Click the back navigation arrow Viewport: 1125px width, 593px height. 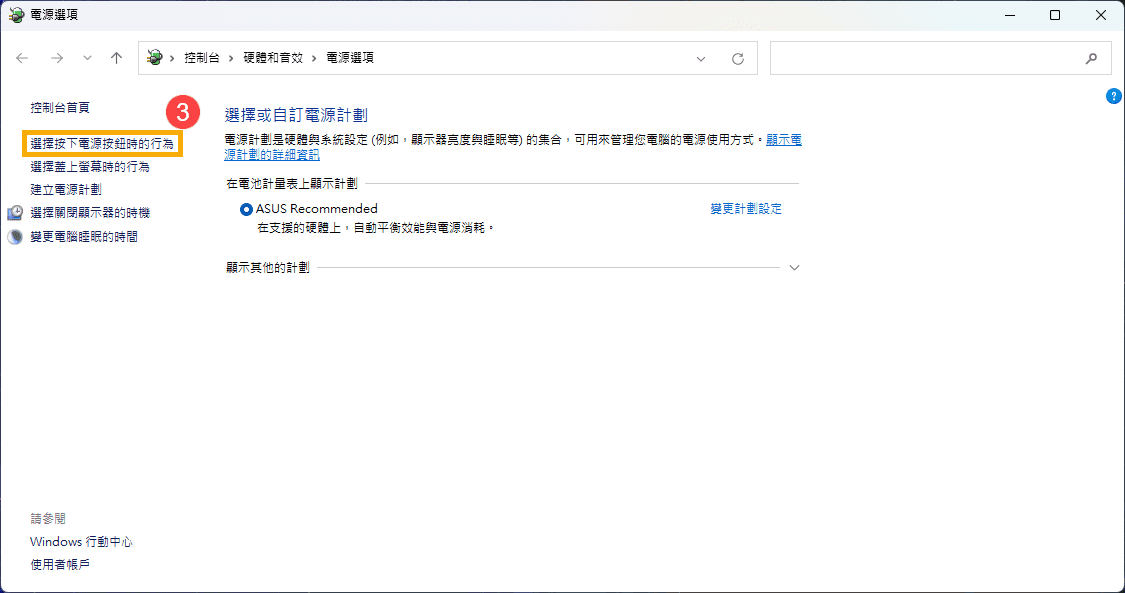(22, 58)
